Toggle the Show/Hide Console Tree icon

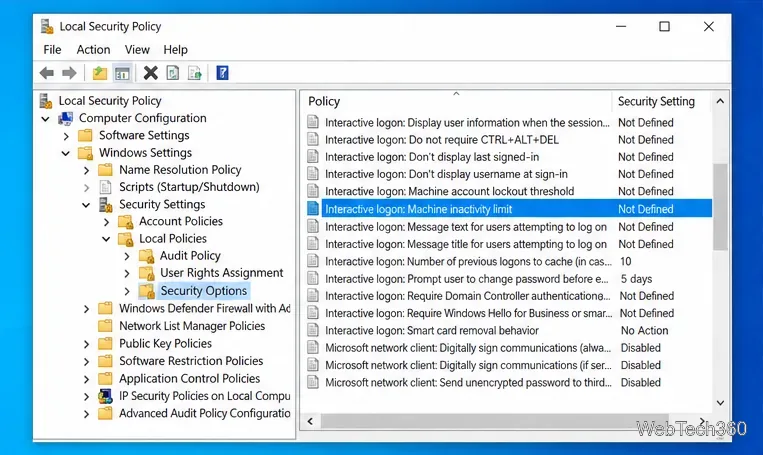[x=122, y=73]
